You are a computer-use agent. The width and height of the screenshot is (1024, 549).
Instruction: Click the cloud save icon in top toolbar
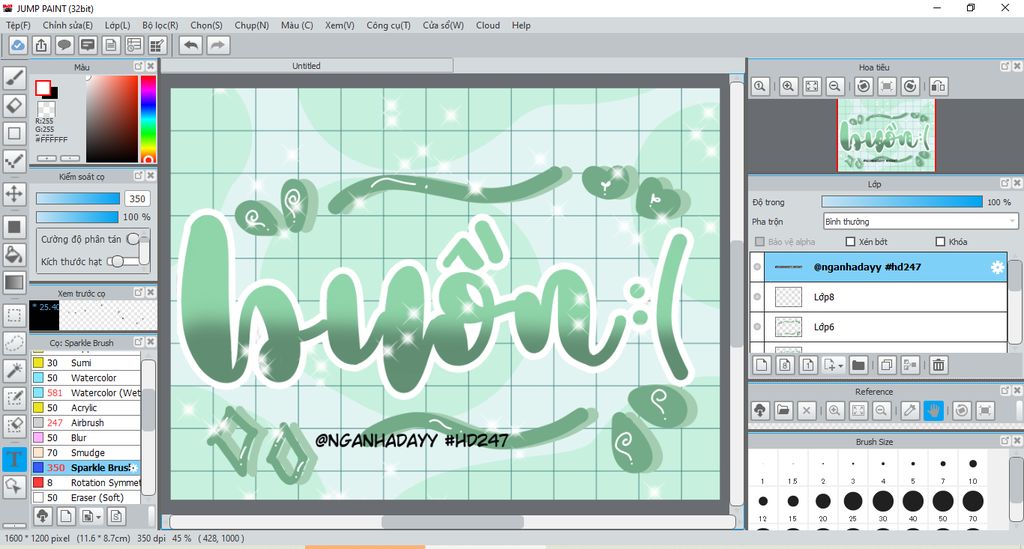pos(18,45)
